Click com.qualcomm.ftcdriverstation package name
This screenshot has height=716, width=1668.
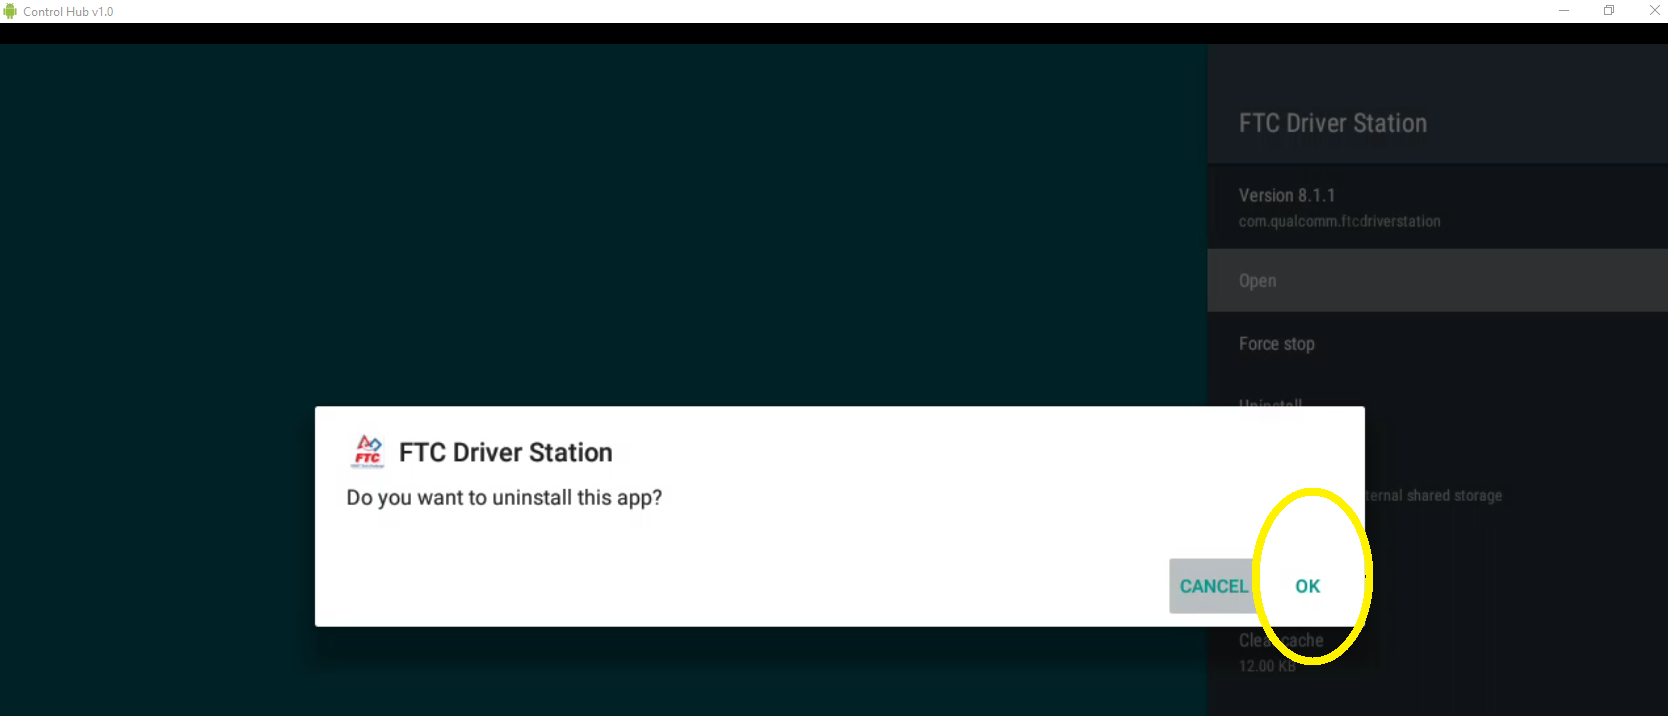pyautogui.click(x=1339, y=221)
